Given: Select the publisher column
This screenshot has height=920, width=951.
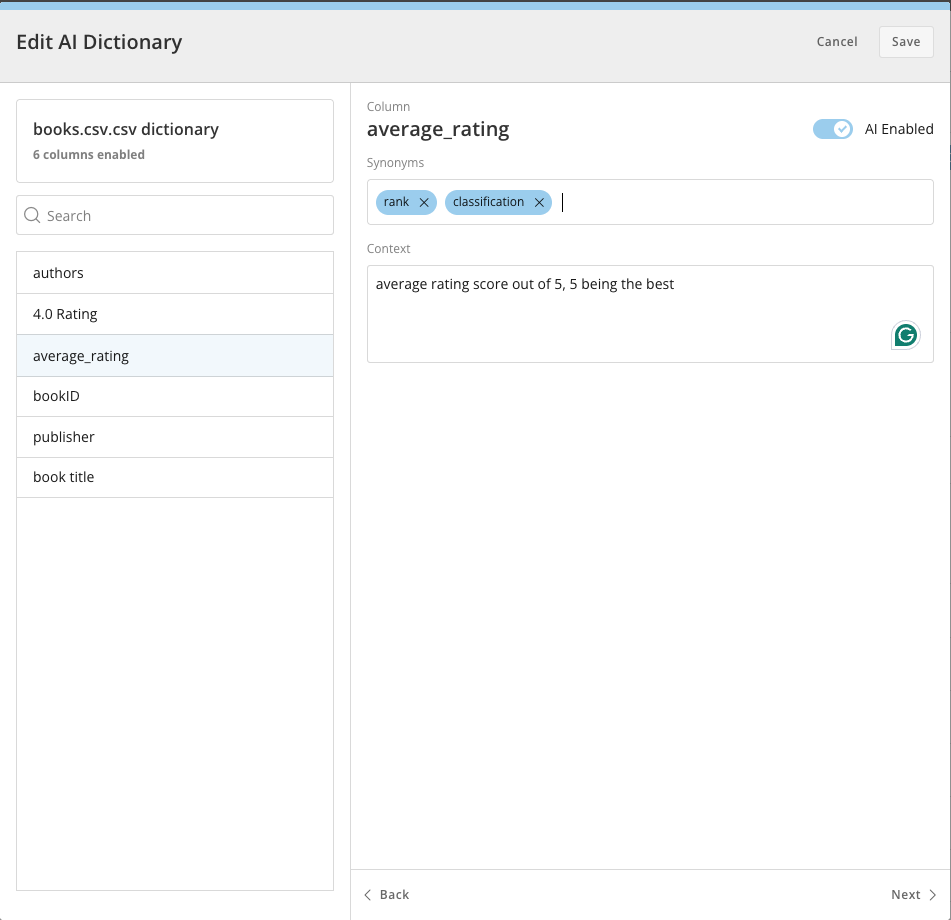Looking at the screenshot, I should [175, 437].
